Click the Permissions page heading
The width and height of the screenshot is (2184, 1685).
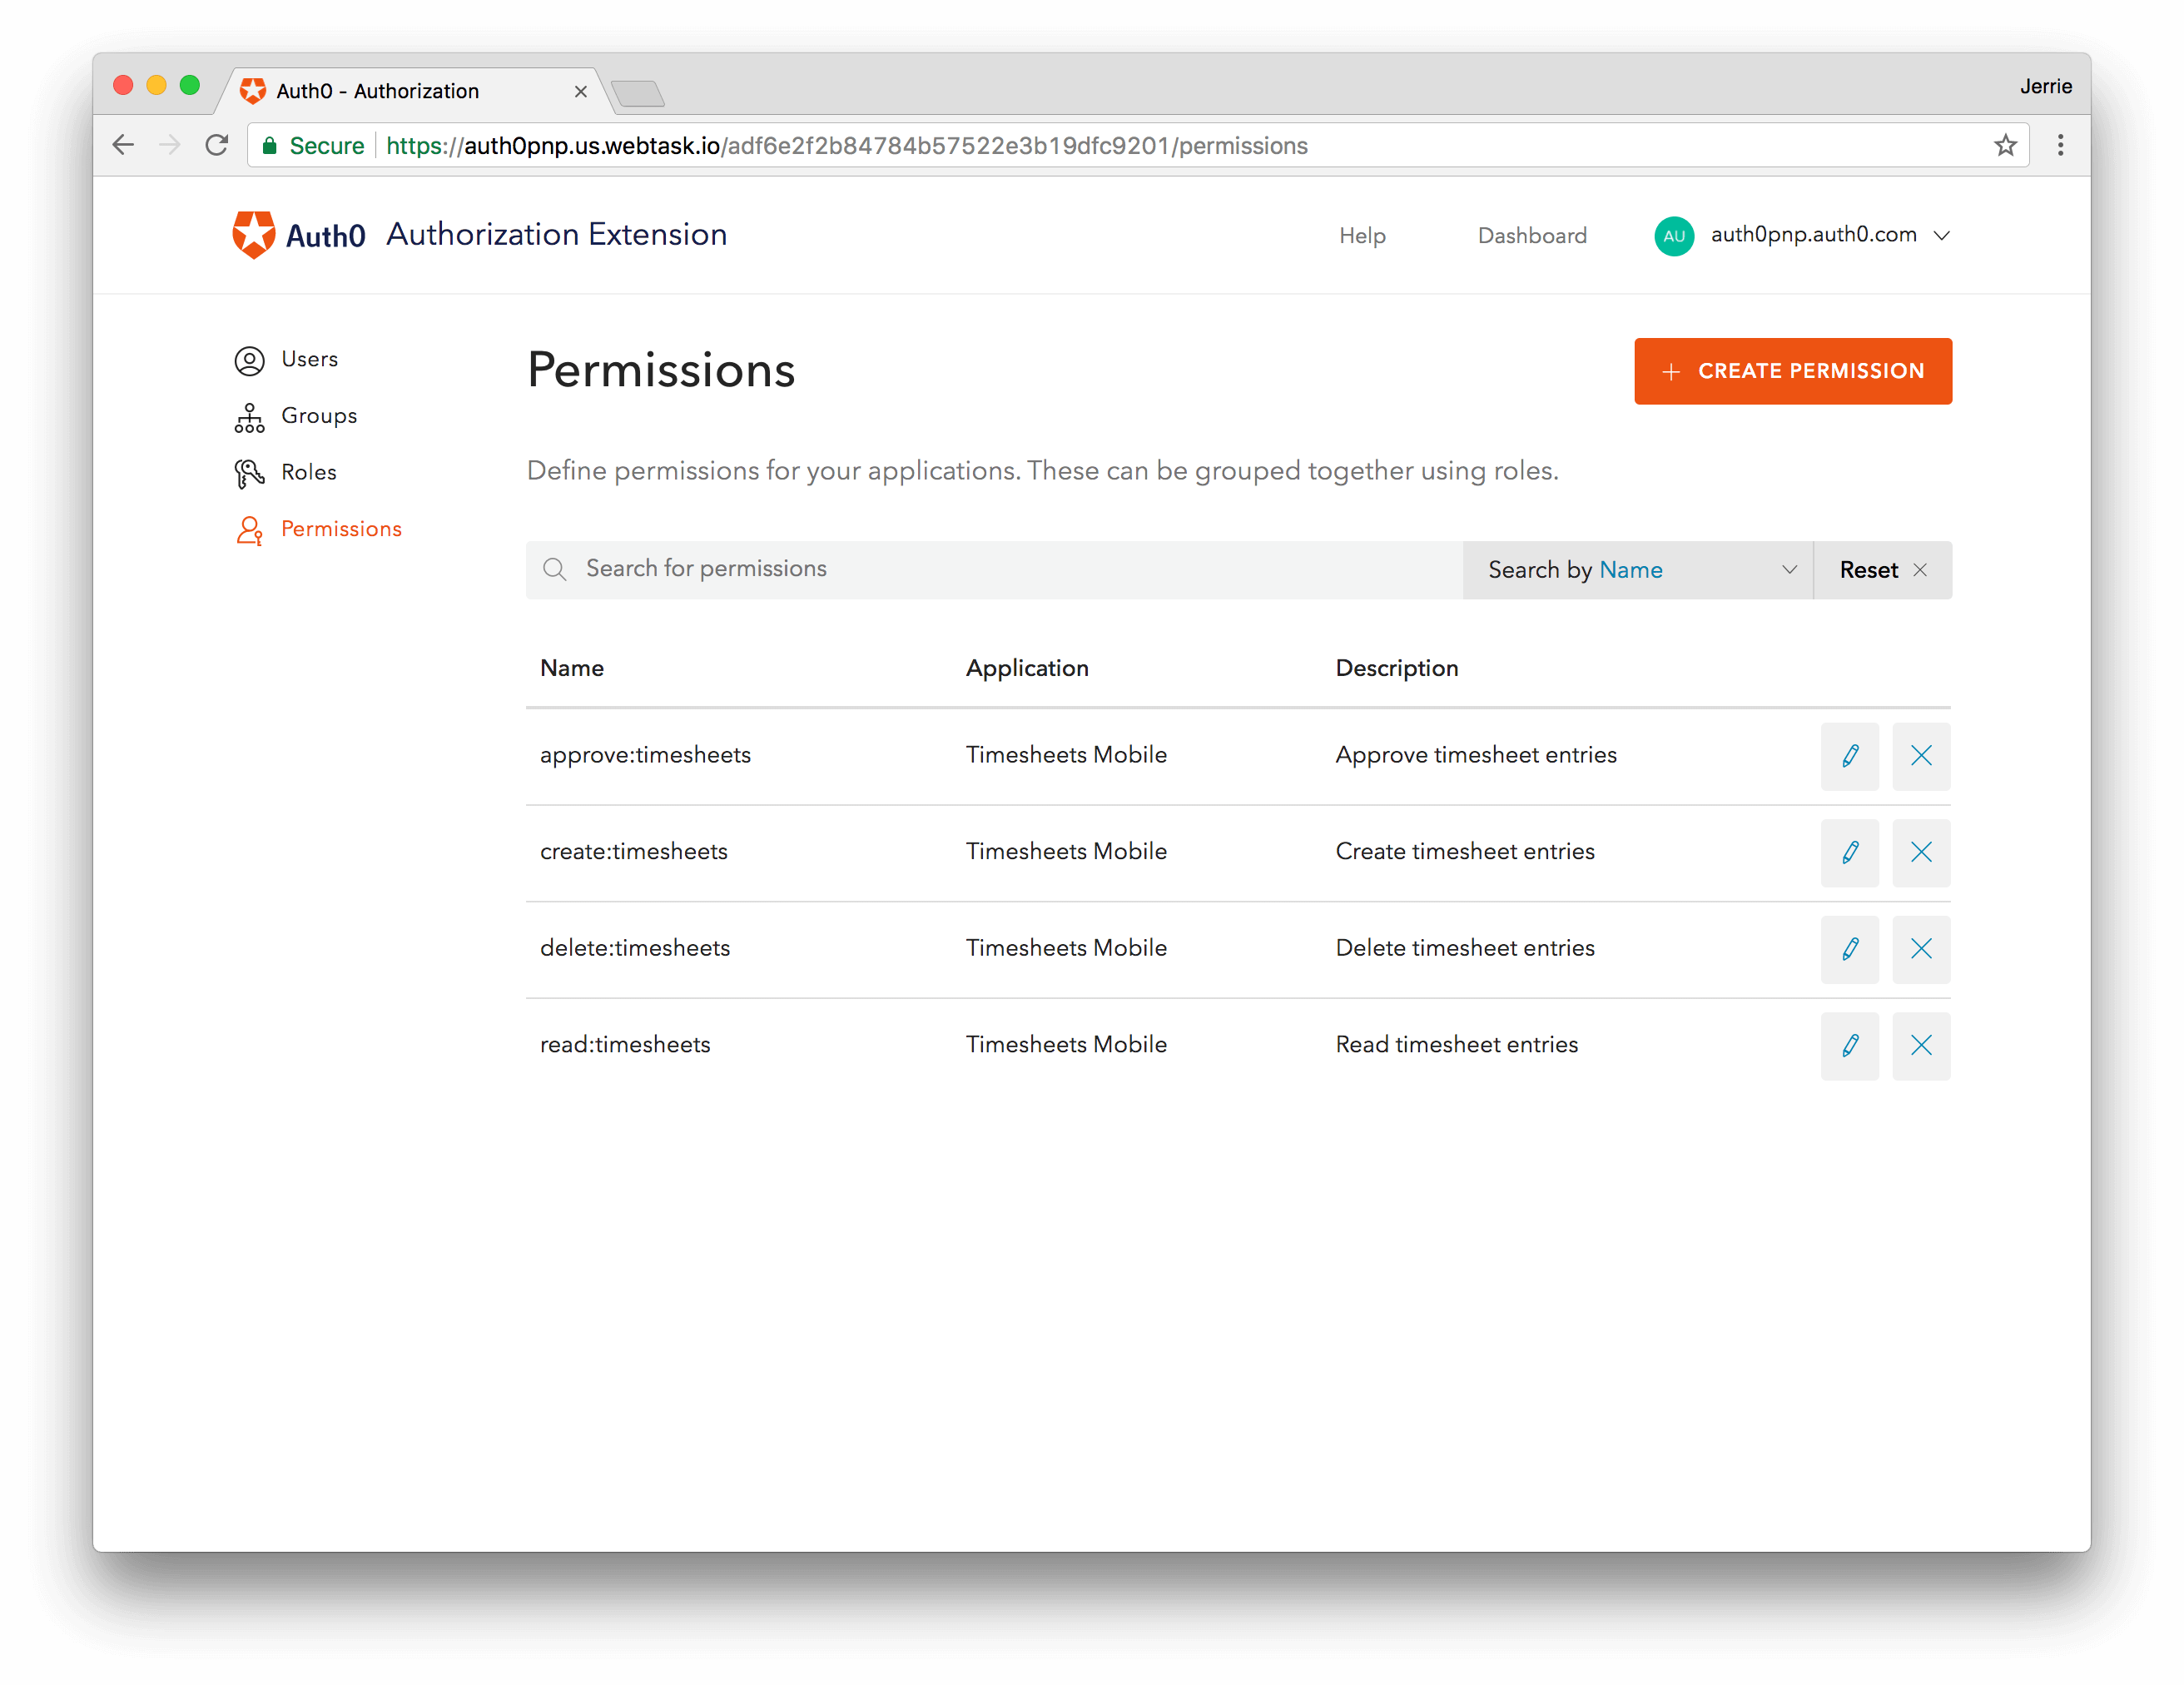click(x=660, y=371)
